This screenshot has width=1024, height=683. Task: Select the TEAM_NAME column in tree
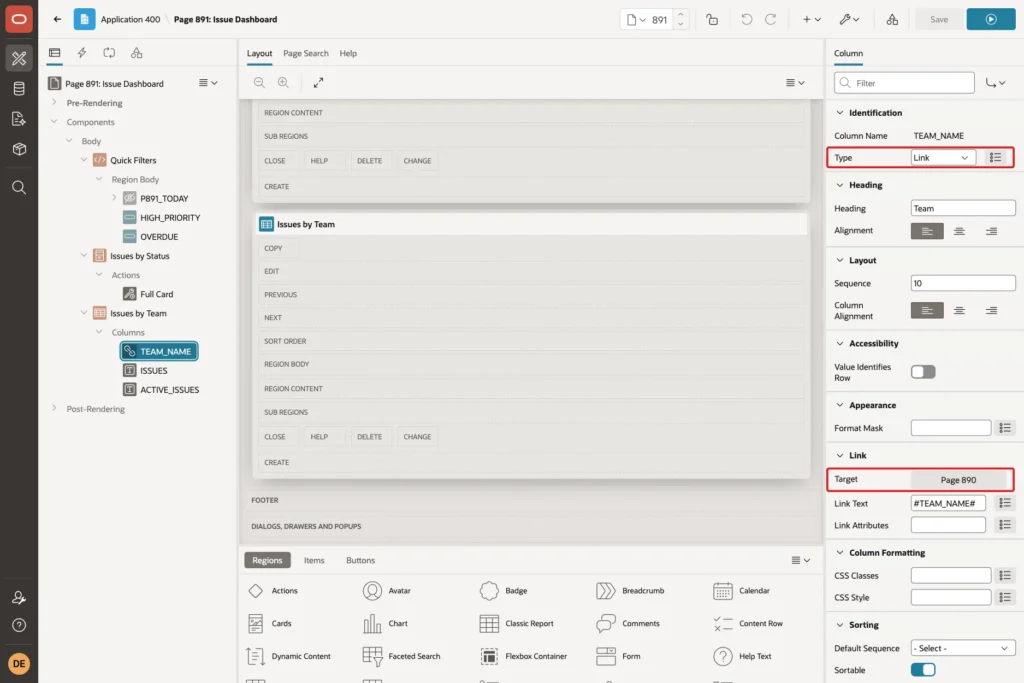click(159, 351)
